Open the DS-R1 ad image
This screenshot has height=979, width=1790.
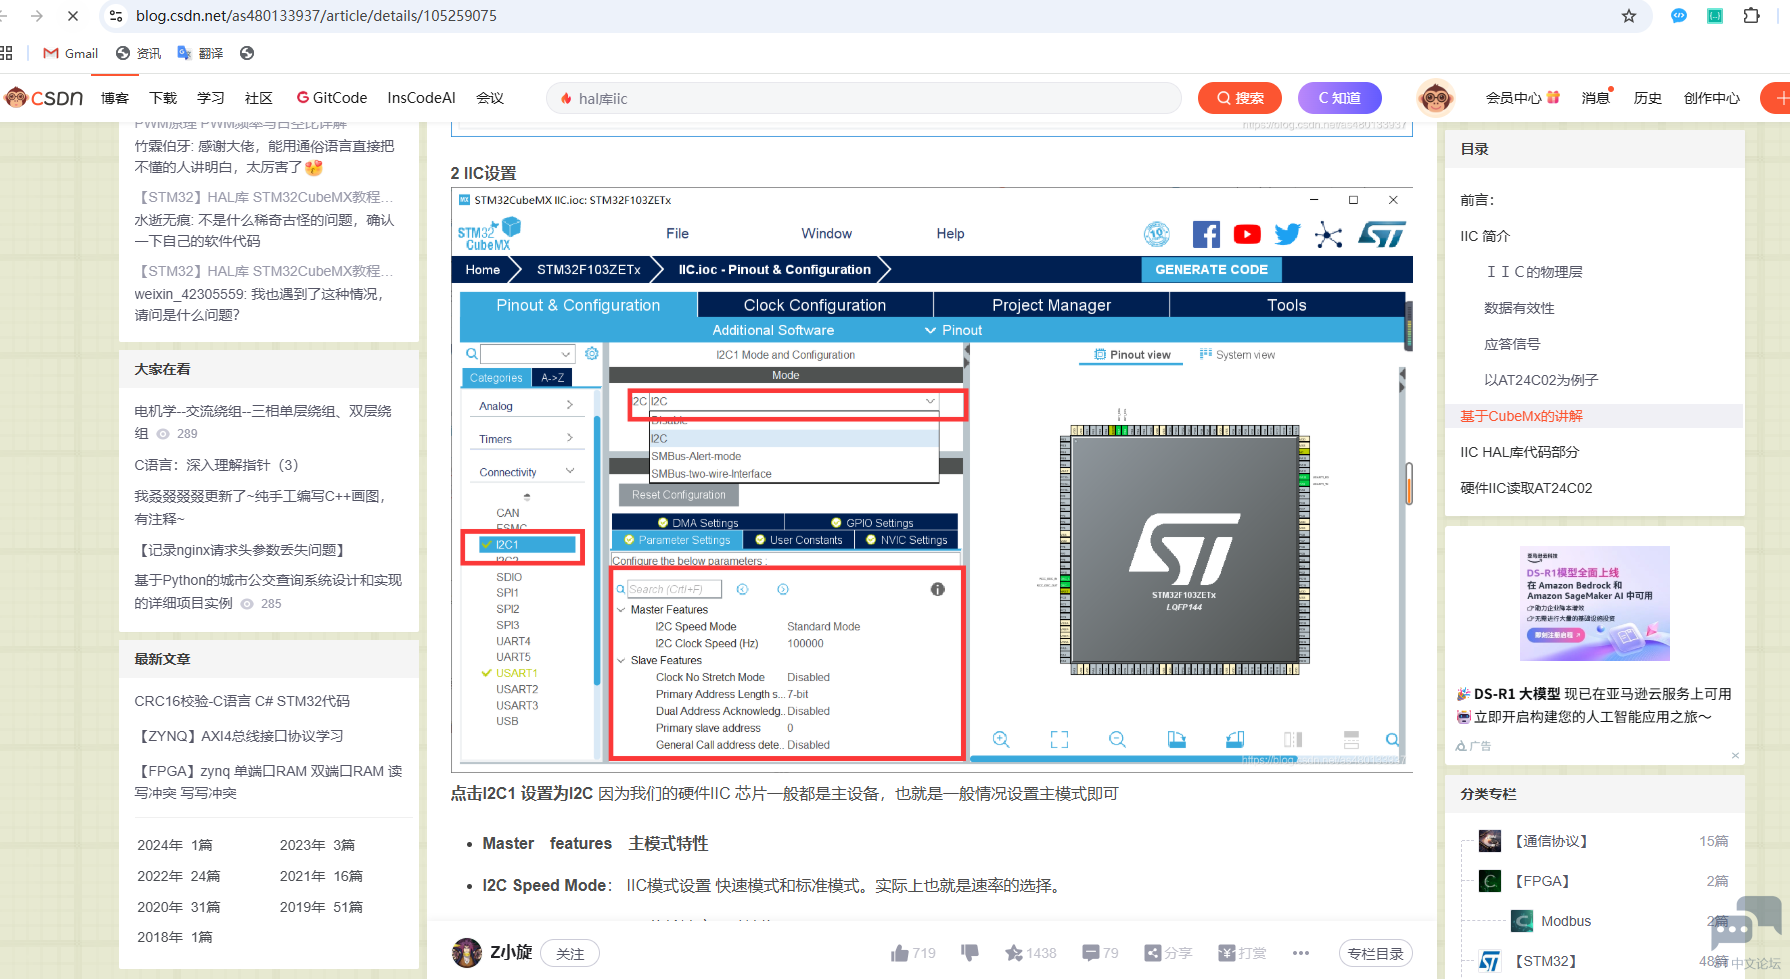(x=1595, y=603)
